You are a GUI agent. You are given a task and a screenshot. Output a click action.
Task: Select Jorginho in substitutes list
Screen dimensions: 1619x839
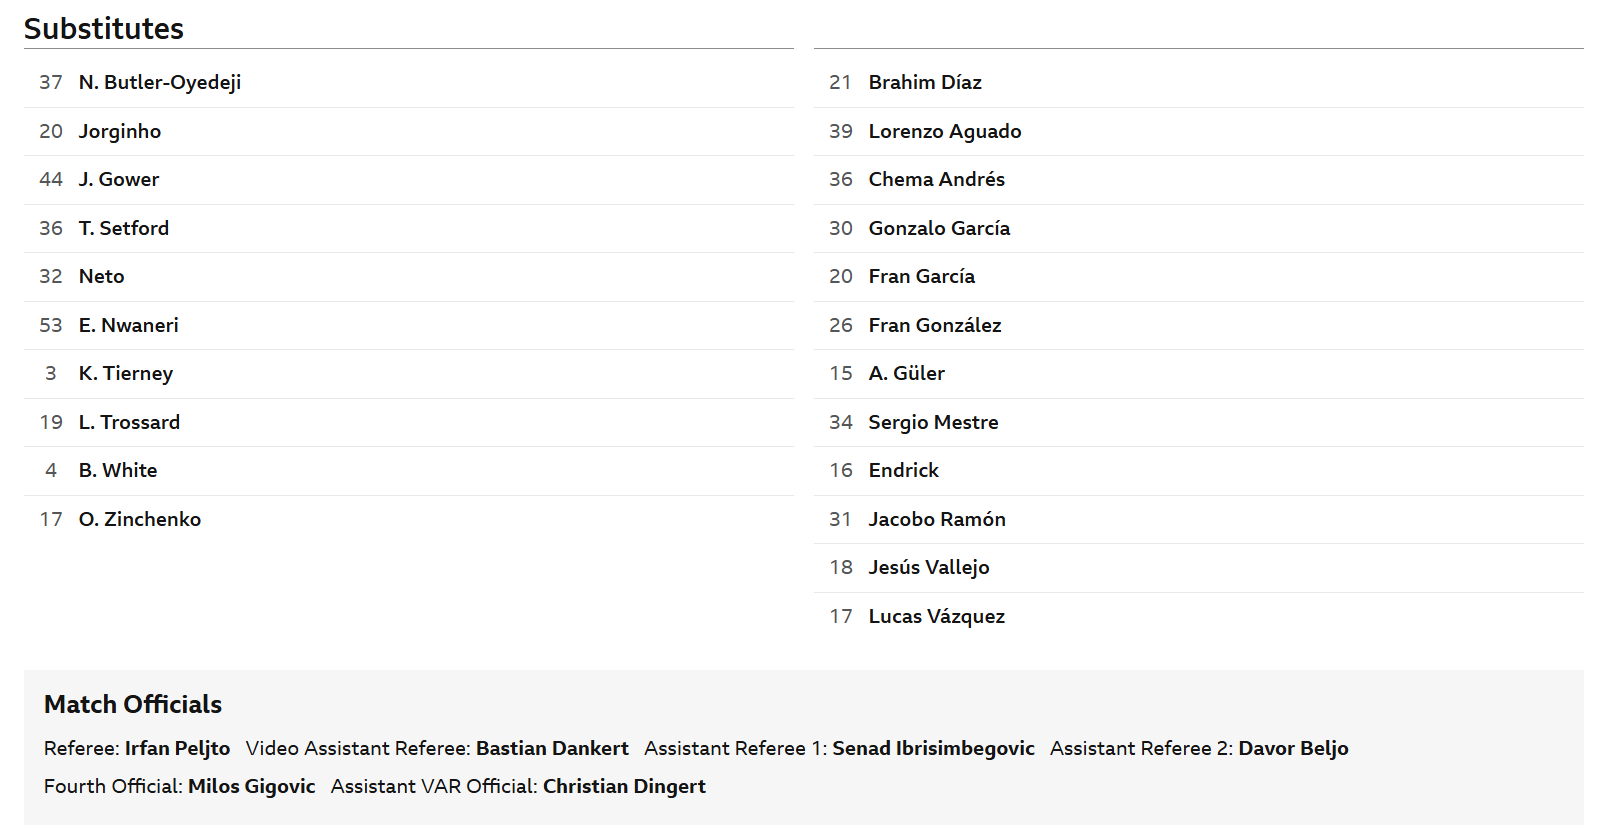pos(120,132)
